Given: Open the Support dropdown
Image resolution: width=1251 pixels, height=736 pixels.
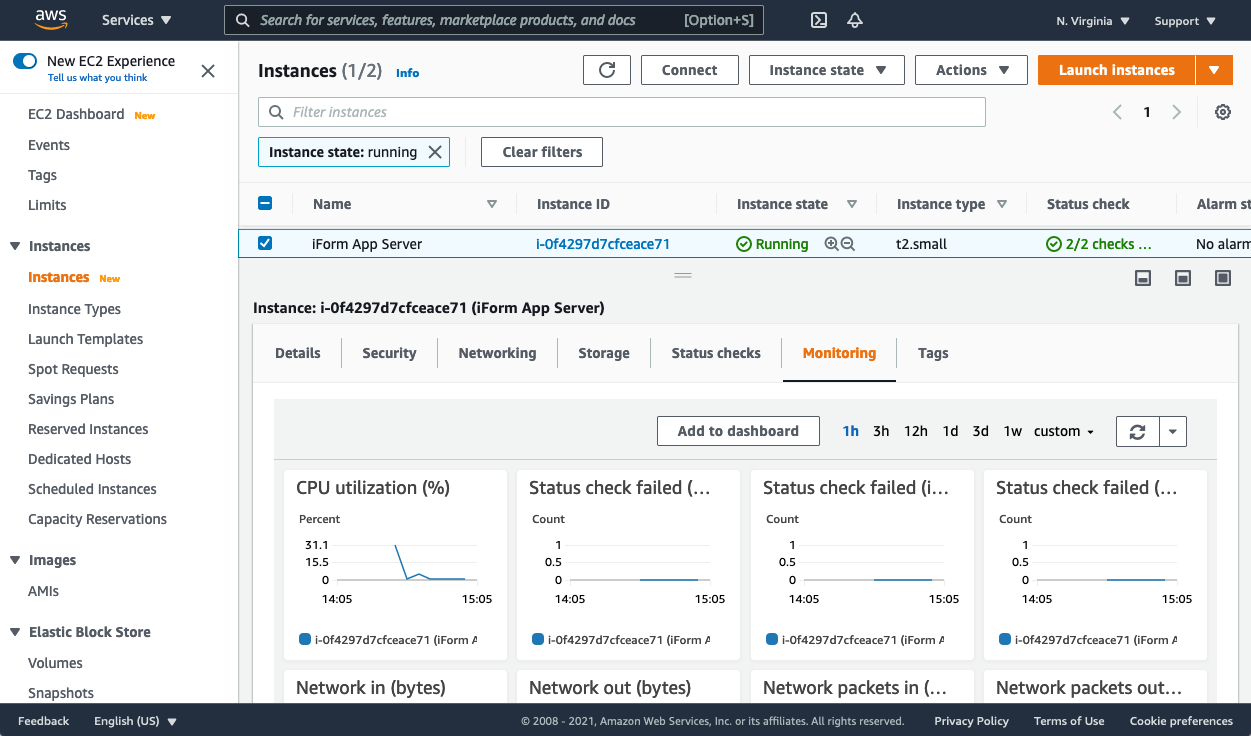Looking at the screenshot, I should click(1185, 21).
